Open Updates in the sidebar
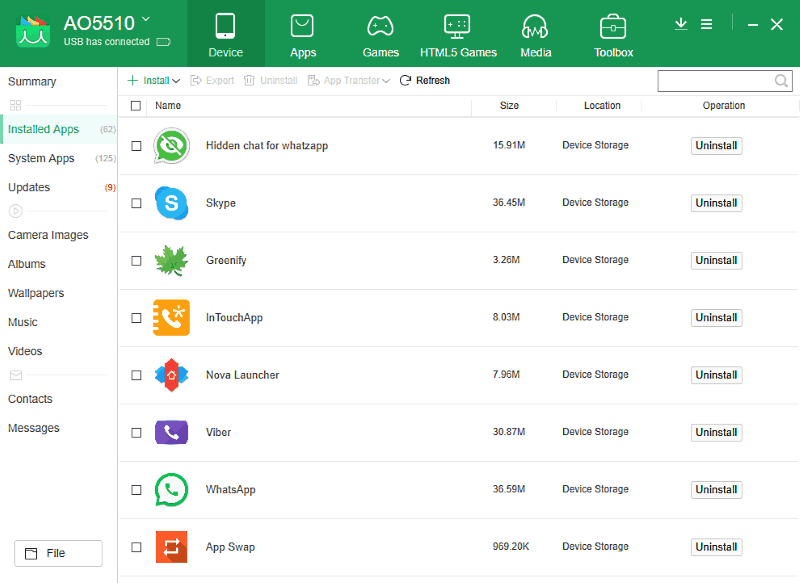The height and width of the screenshot is (583, 800). 59,188
